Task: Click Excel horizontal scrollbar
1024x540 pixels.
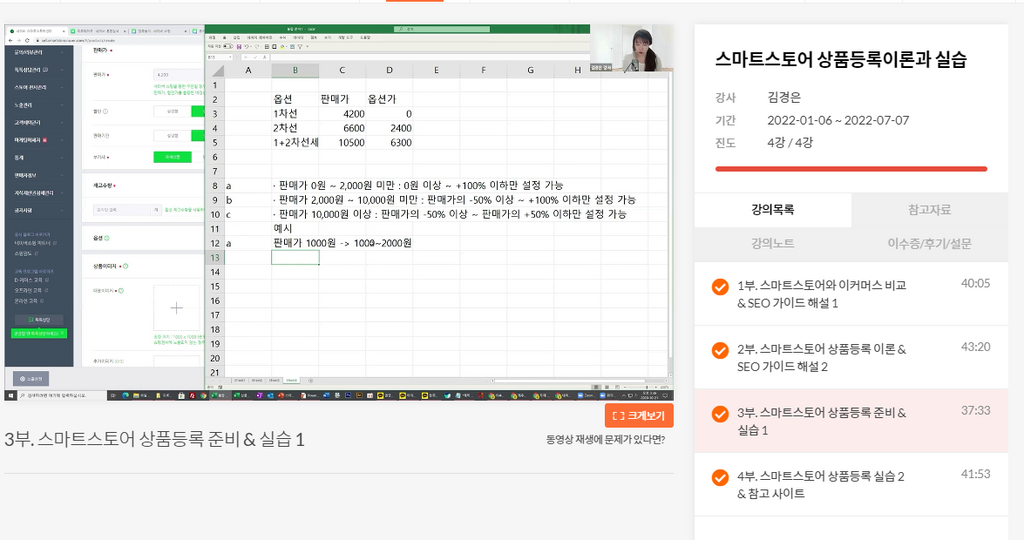Action: [569, 381]
